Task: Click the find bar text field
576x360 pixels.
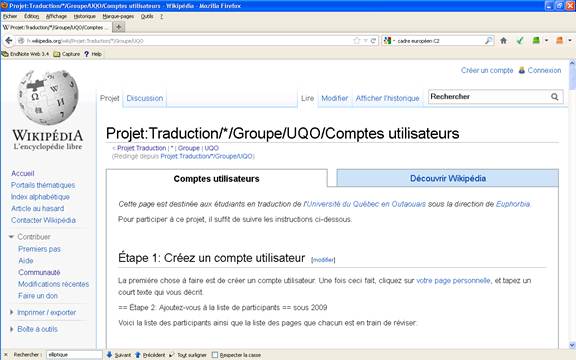Action: 74,355
